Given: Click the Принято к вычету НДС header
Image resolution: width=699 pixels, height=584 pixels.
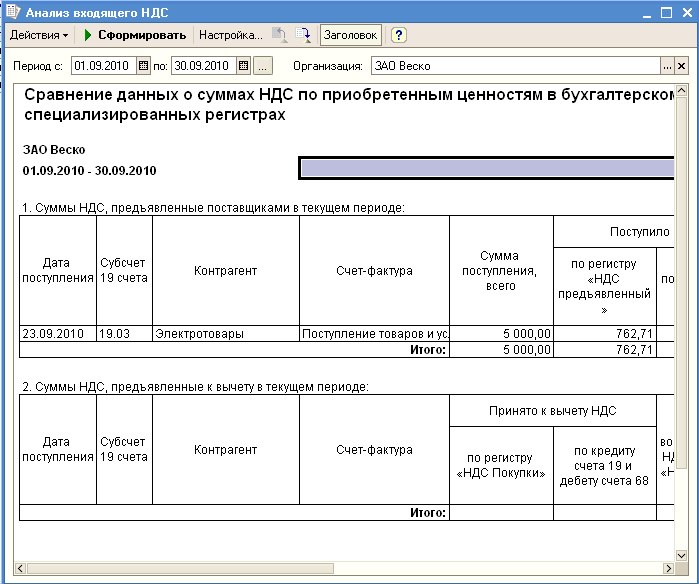Looking at the screenshot, I should tap(553, 411).
